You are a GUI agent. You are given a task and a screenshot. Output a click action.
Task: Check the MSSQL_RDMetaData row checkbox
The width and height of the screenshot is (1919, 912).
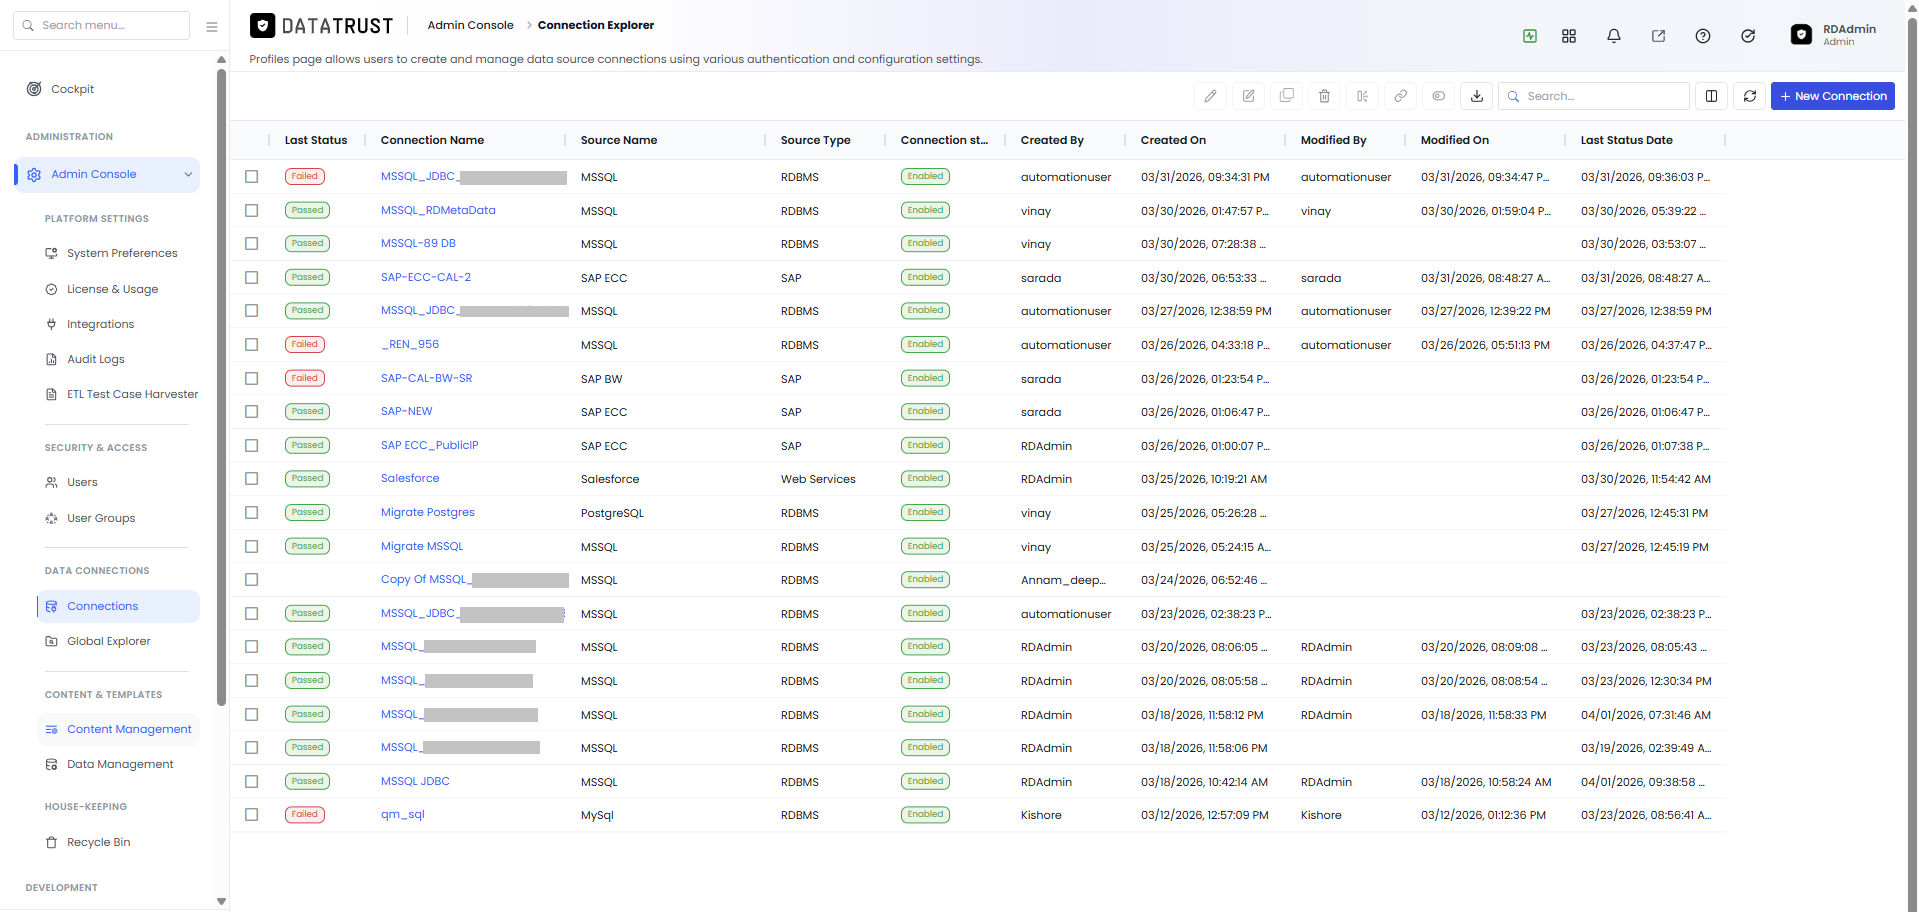[251, 210]
